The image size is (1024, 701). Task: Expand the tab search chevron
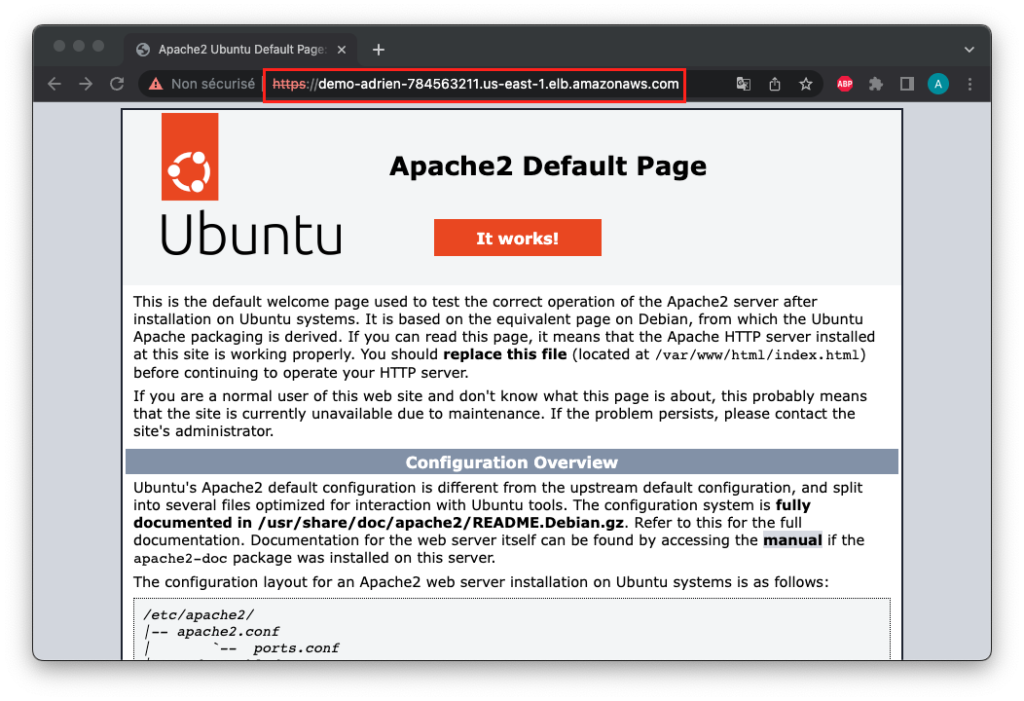point(969,50)
